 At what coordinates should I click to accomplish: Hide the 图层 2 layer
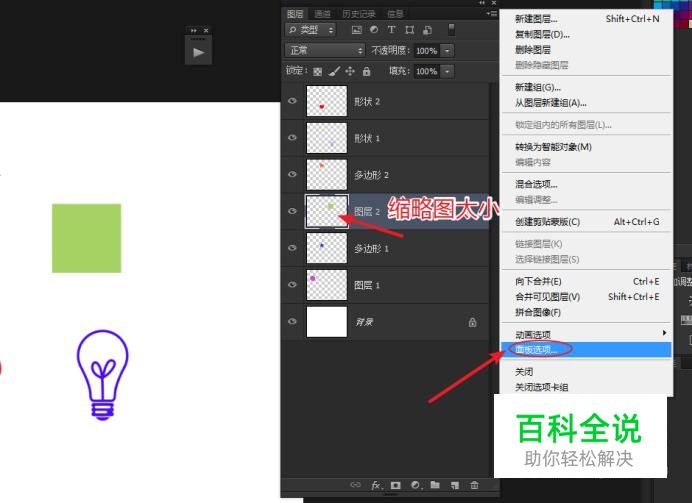[292, 211]
